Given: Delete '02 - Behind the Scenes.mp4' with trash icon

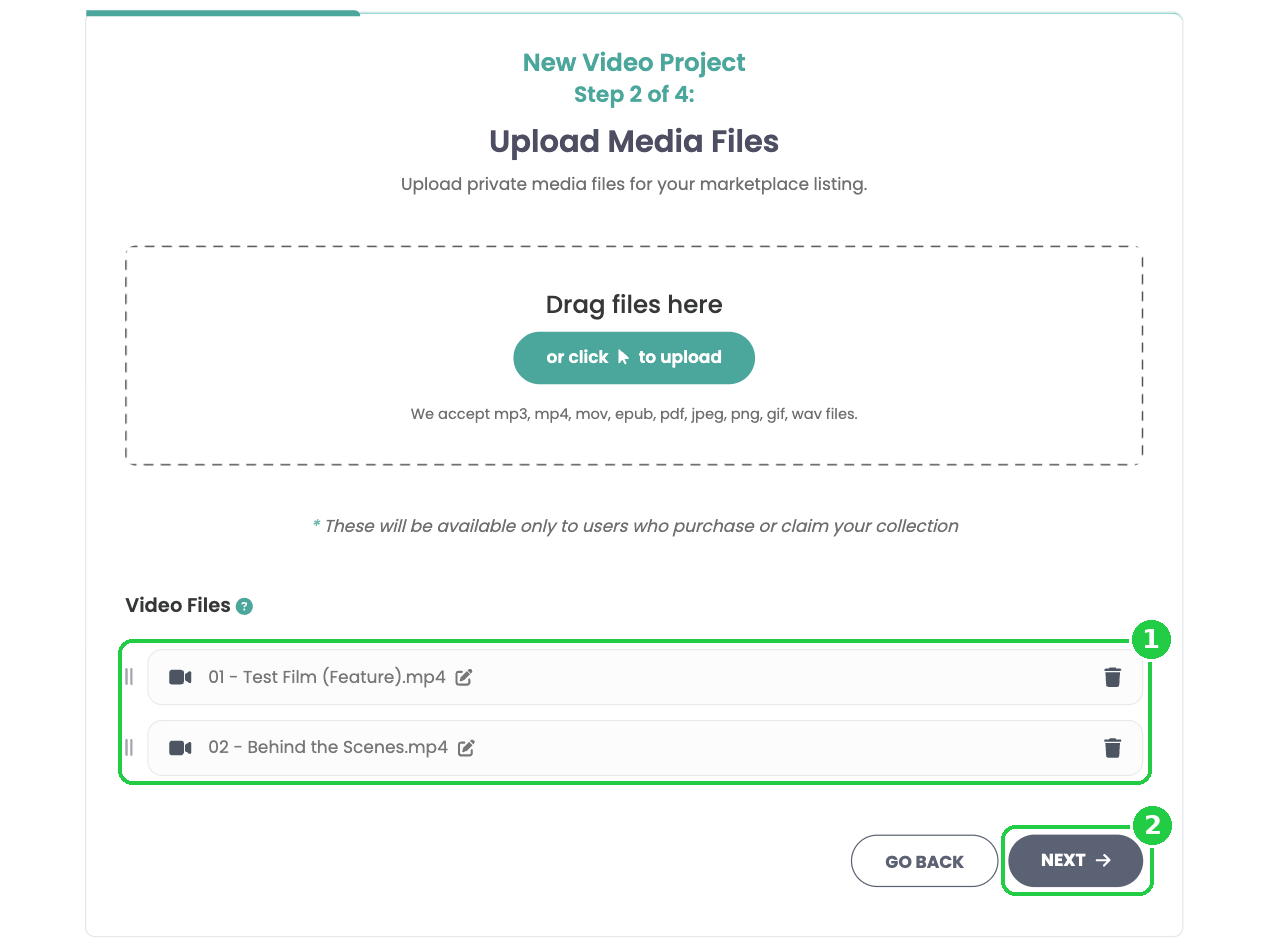Looking at the screenshot, I should 1112,747.
